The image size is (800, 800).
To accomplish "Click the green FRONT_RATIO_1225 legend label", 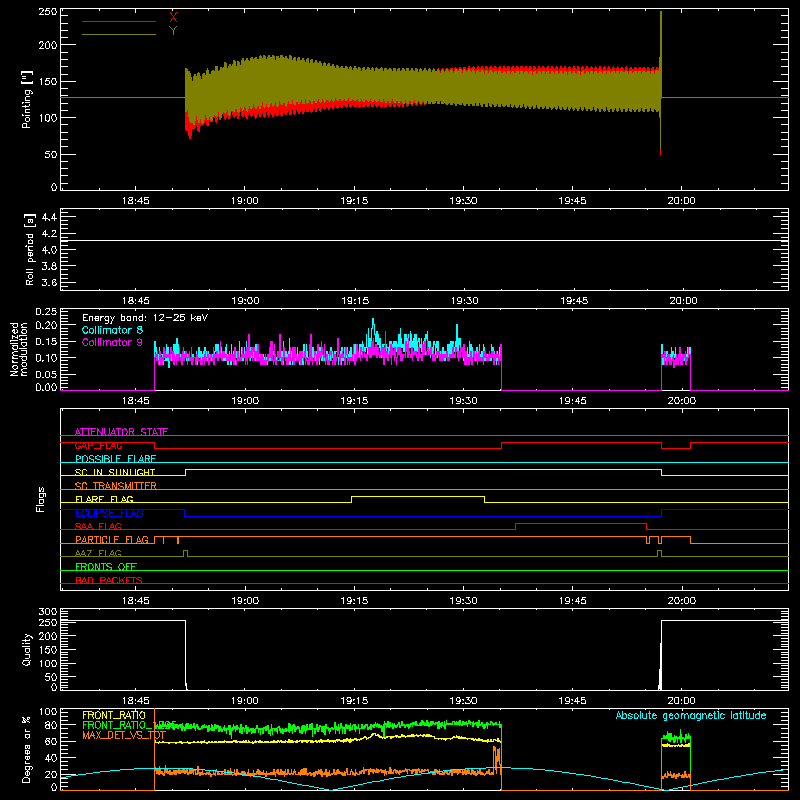I will pos(129,725).
